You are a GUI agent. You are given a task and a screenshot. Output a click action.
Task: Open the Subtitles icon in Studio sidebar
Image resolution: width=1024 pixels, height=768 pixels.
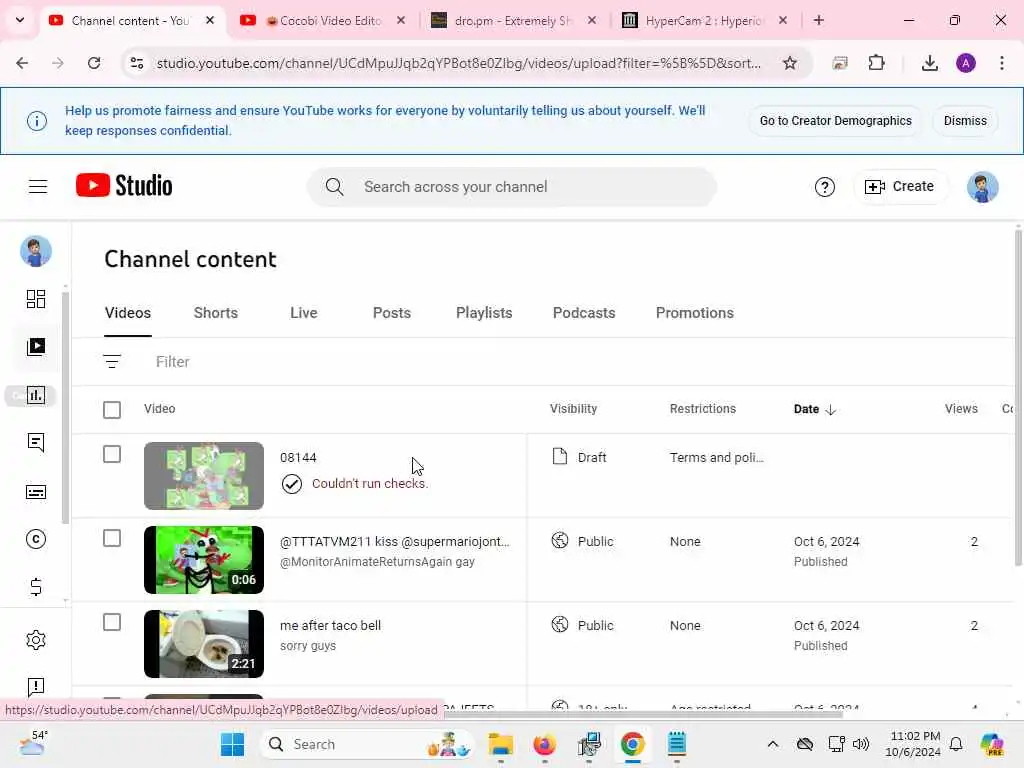(x=36, y=492)
